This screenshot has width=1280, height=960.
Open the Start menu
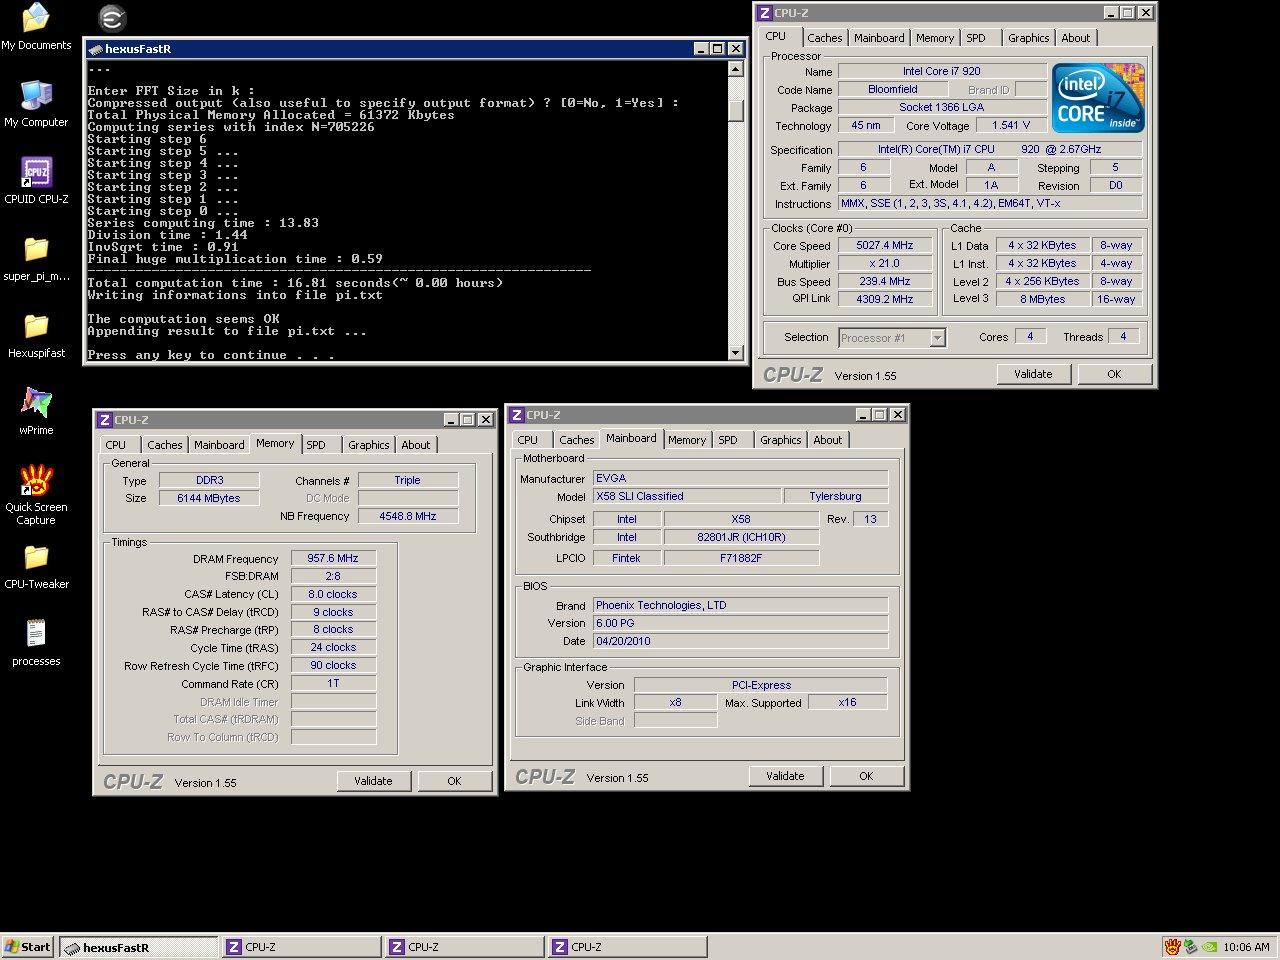pos(28,947)
